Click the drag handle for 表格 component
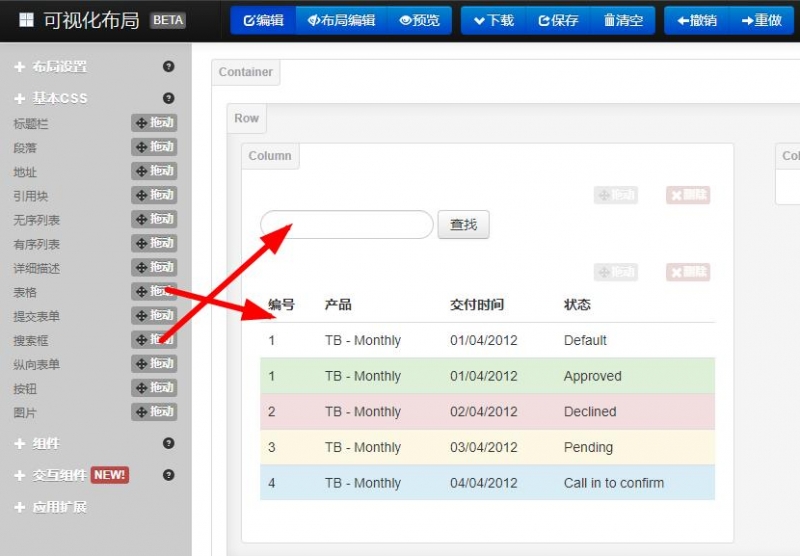The image size is (800, 556). [154, 292]
